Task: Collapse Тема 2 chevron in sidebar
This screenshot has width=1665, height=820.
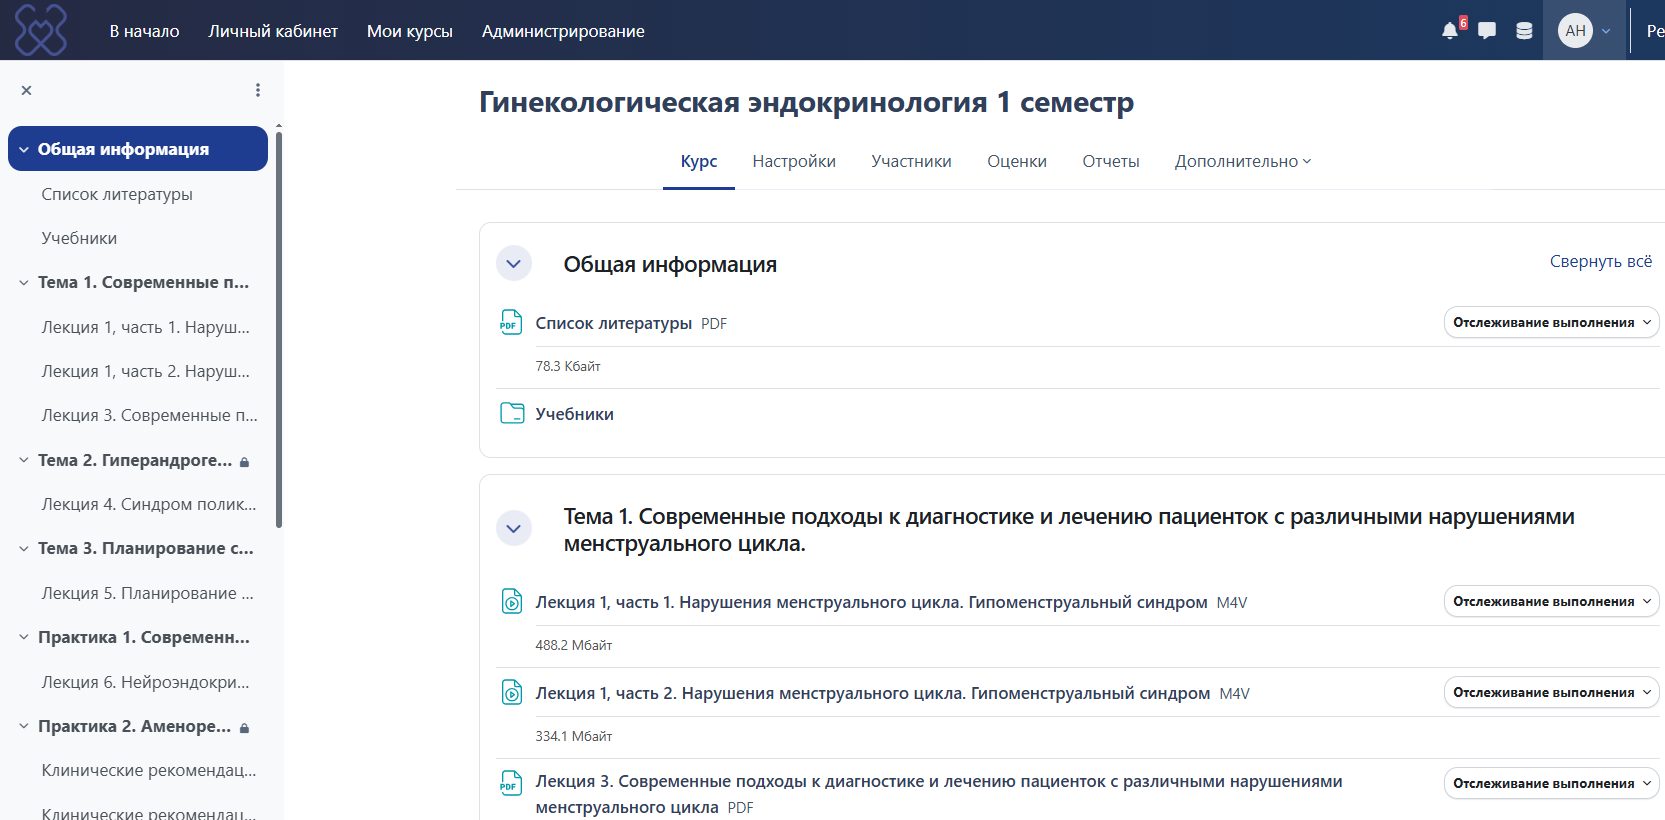Action: coord(24,461)
